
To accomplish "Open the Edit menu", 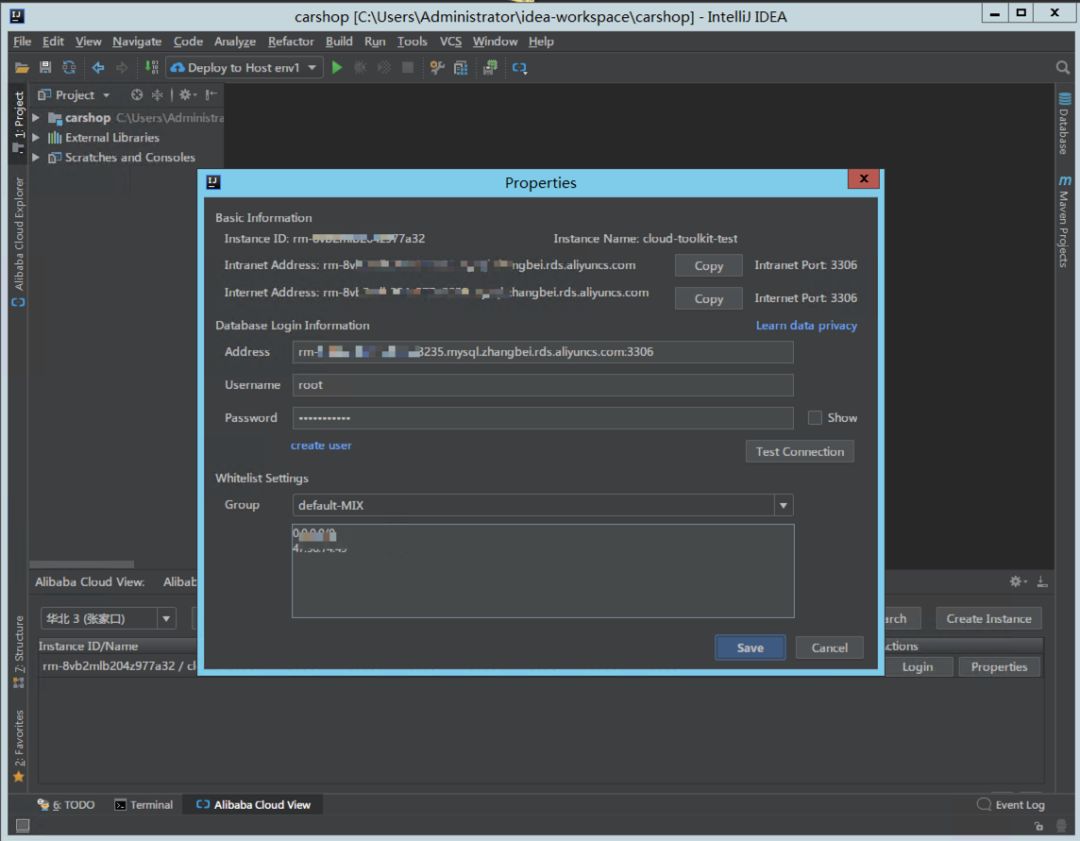I will point(53,41).
